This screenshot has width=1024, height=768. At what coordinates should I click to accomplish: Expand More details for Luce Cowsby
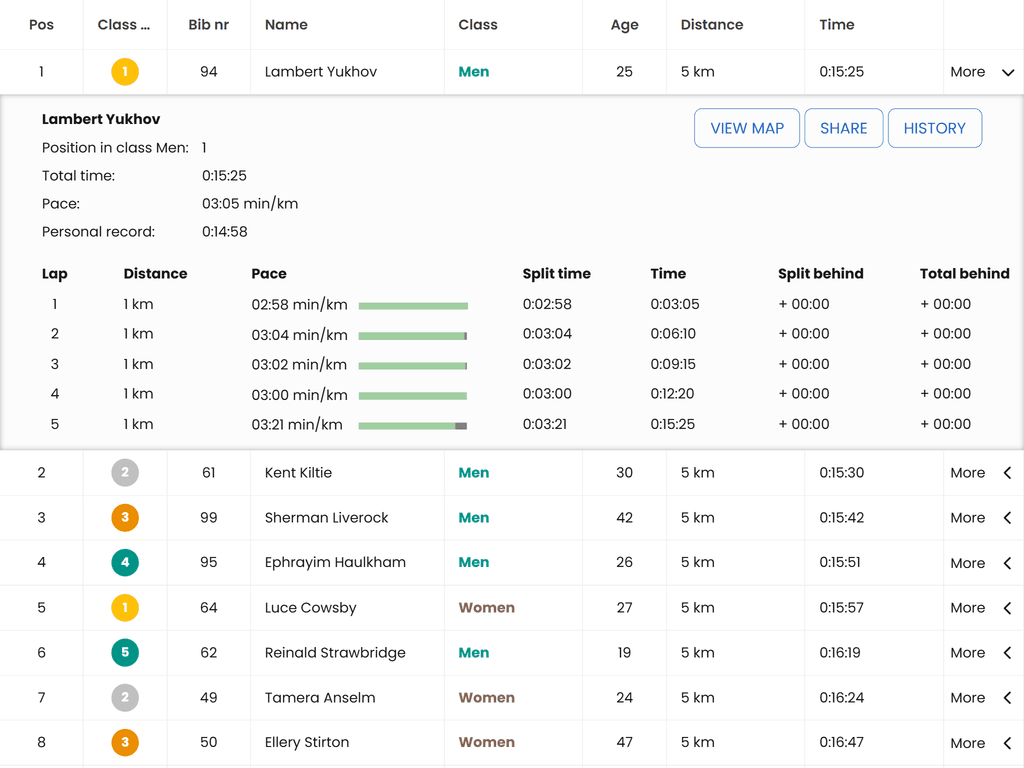(x=1007, y=608)
